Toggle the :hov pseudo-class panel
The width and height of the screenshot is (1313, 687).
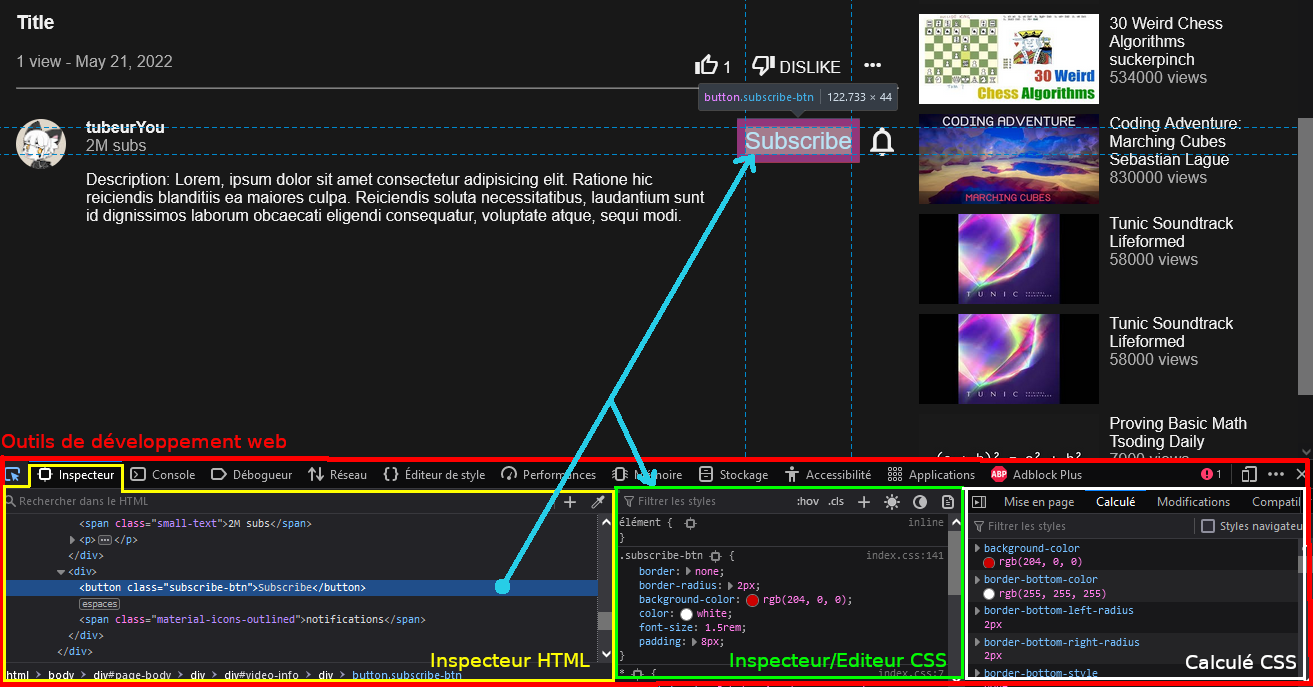[x=807, y=501]
